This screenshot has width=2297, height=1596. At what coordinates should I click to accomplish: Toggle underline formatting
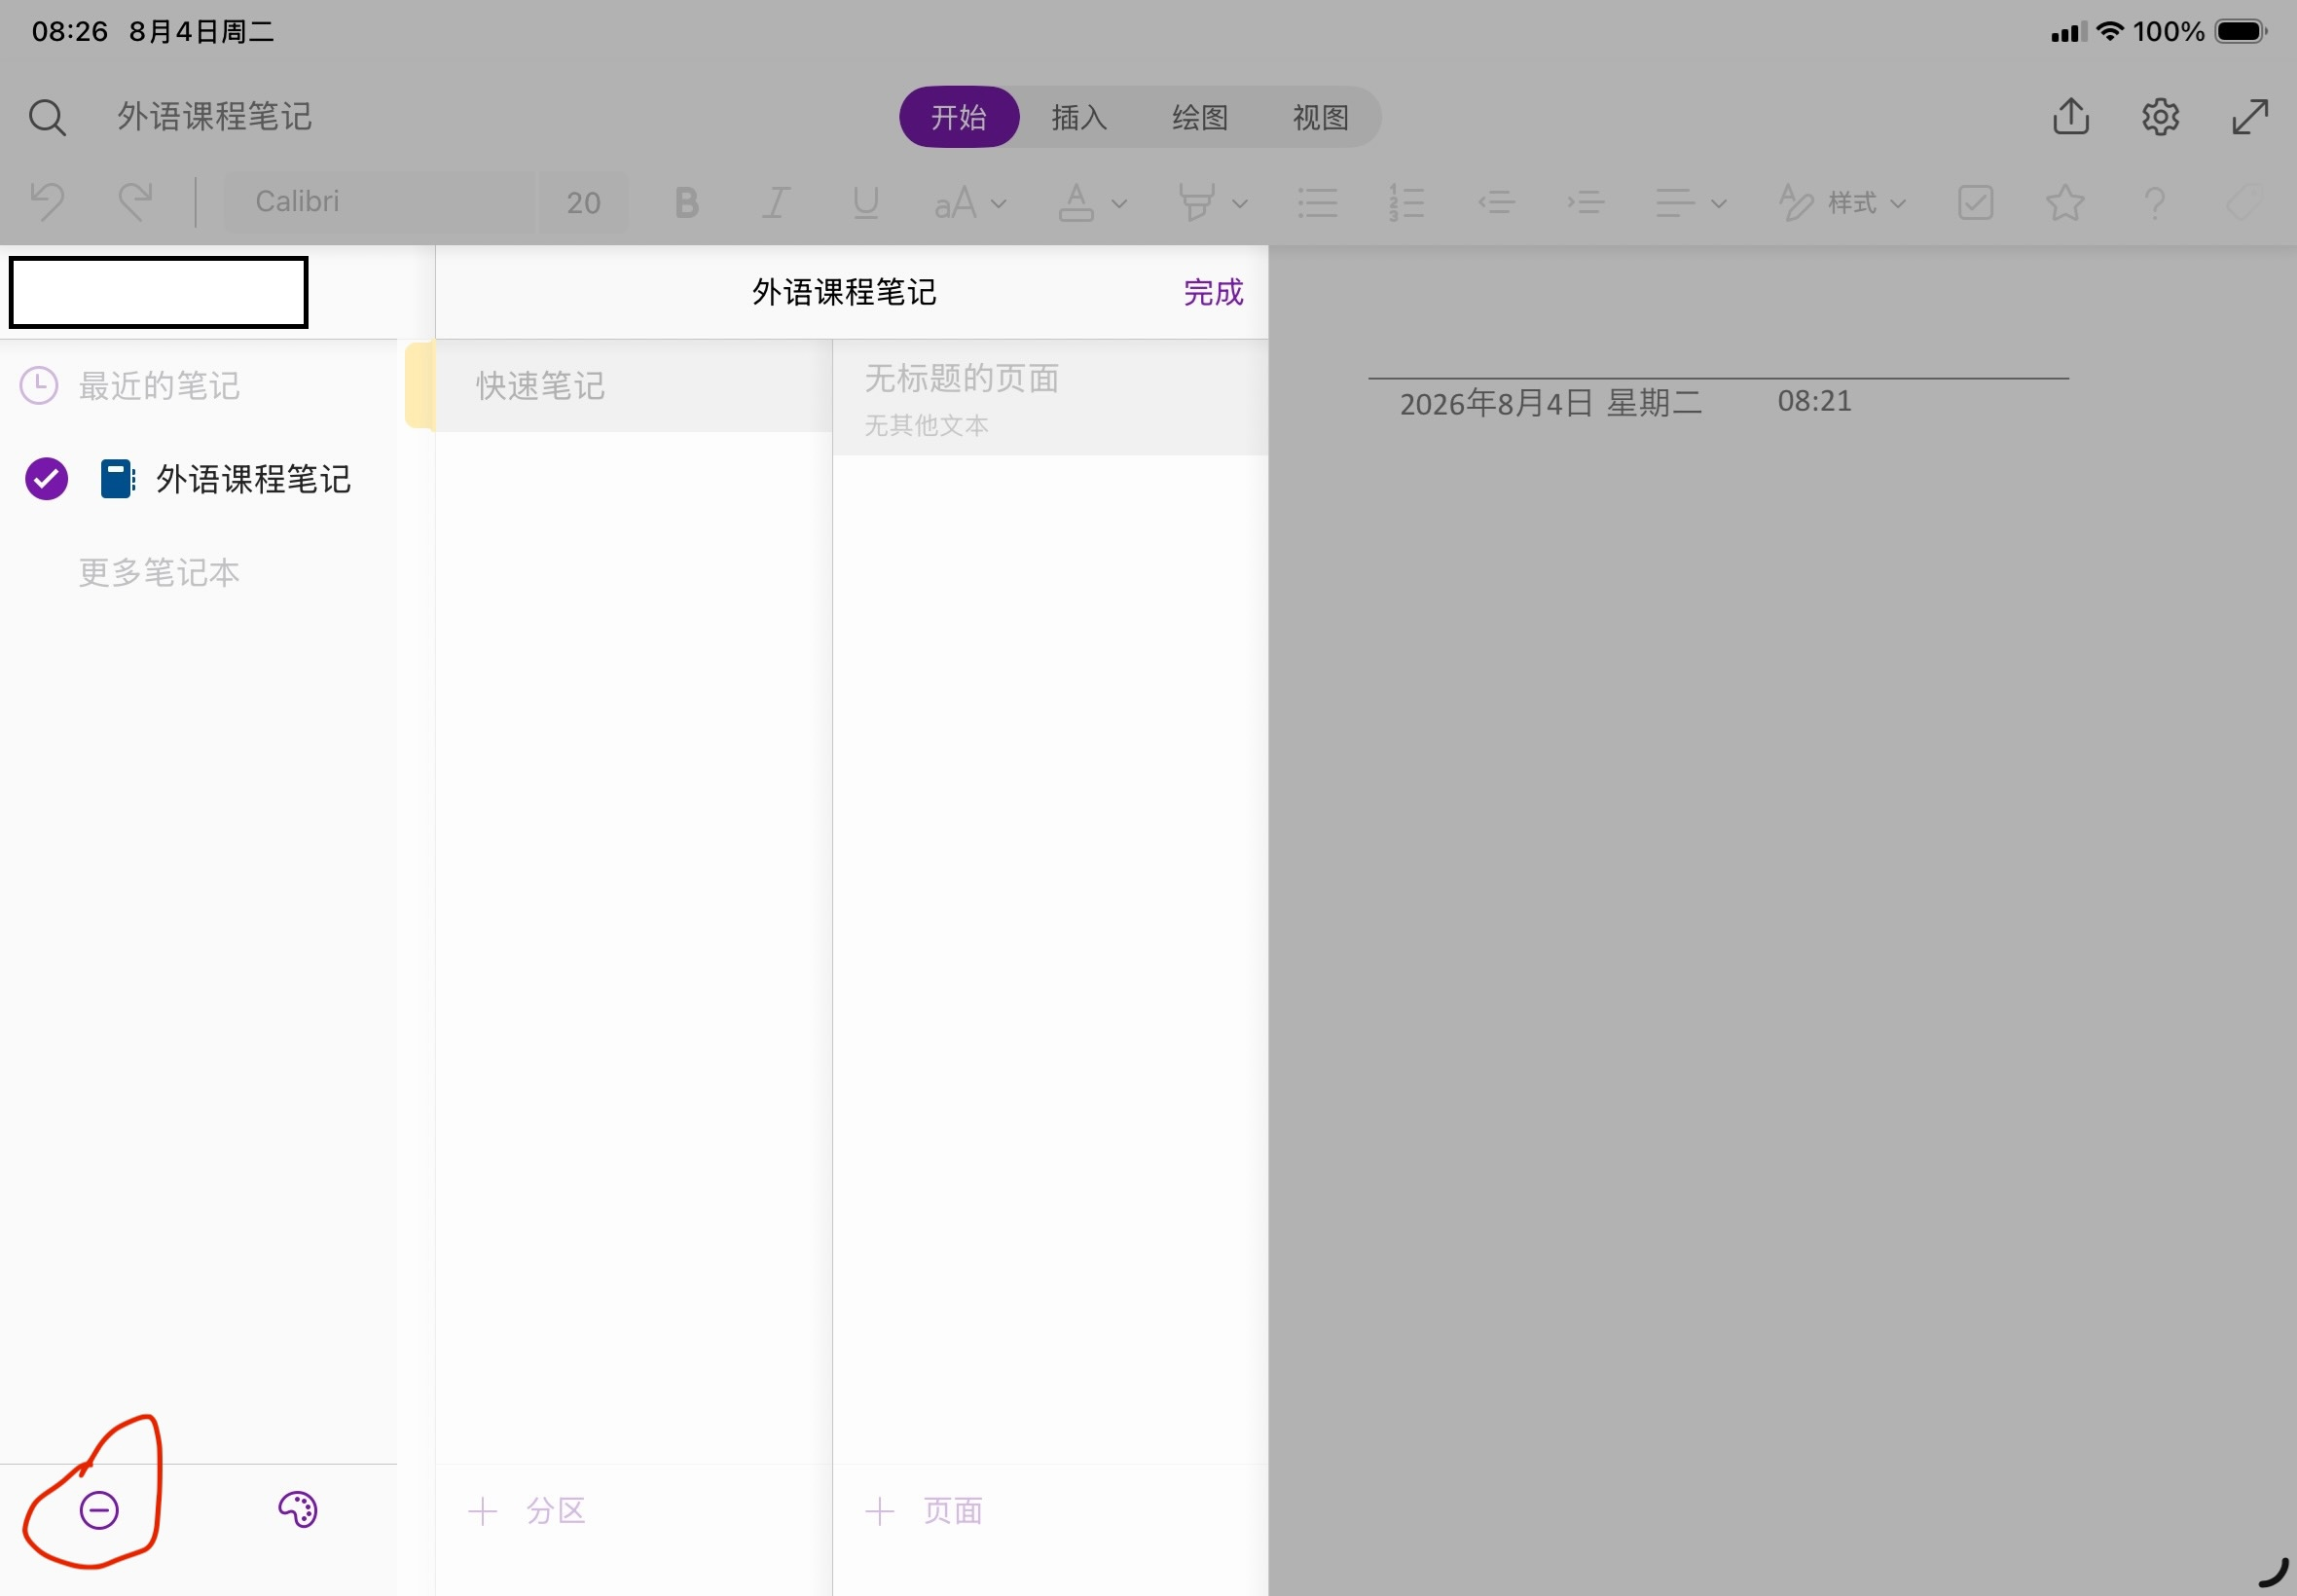866,203
